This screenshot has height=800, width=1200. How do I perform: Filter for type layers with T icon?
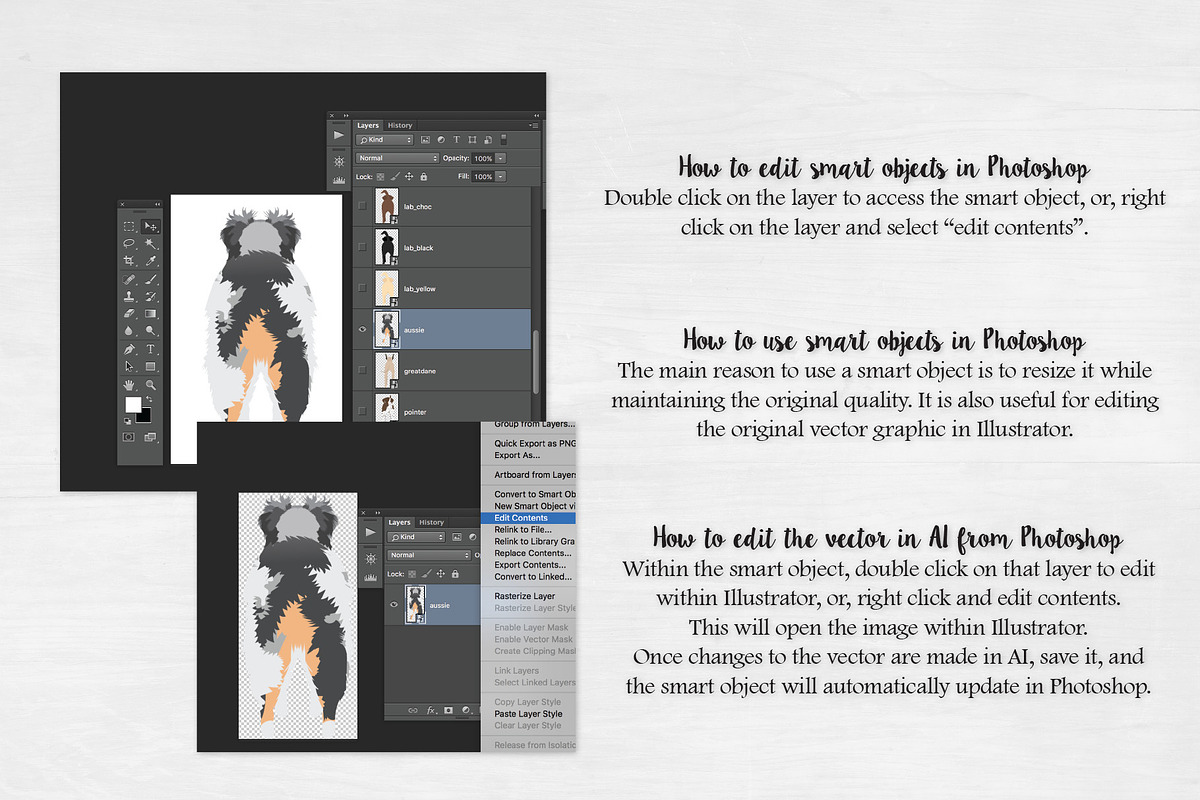pyautogui.click(x=456, y=139)
